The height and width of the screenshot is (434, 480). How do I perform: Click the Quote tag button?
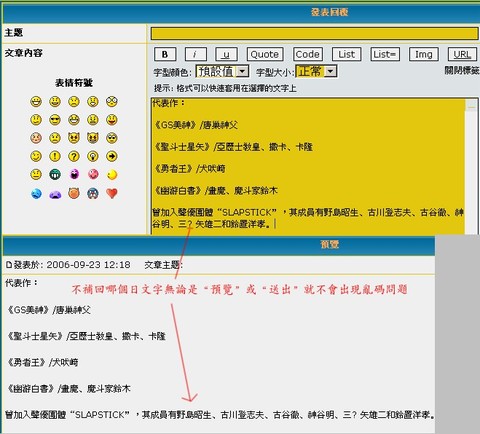tap(265, 54)
